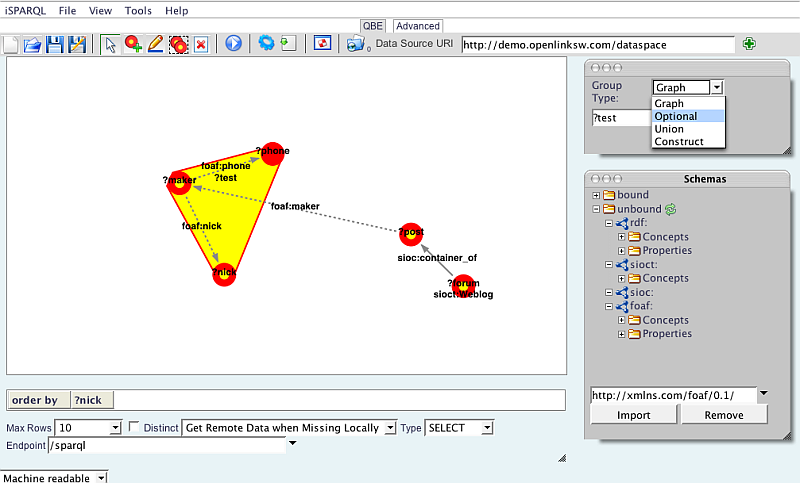Select the add node tool

click(x=133, y=44)
